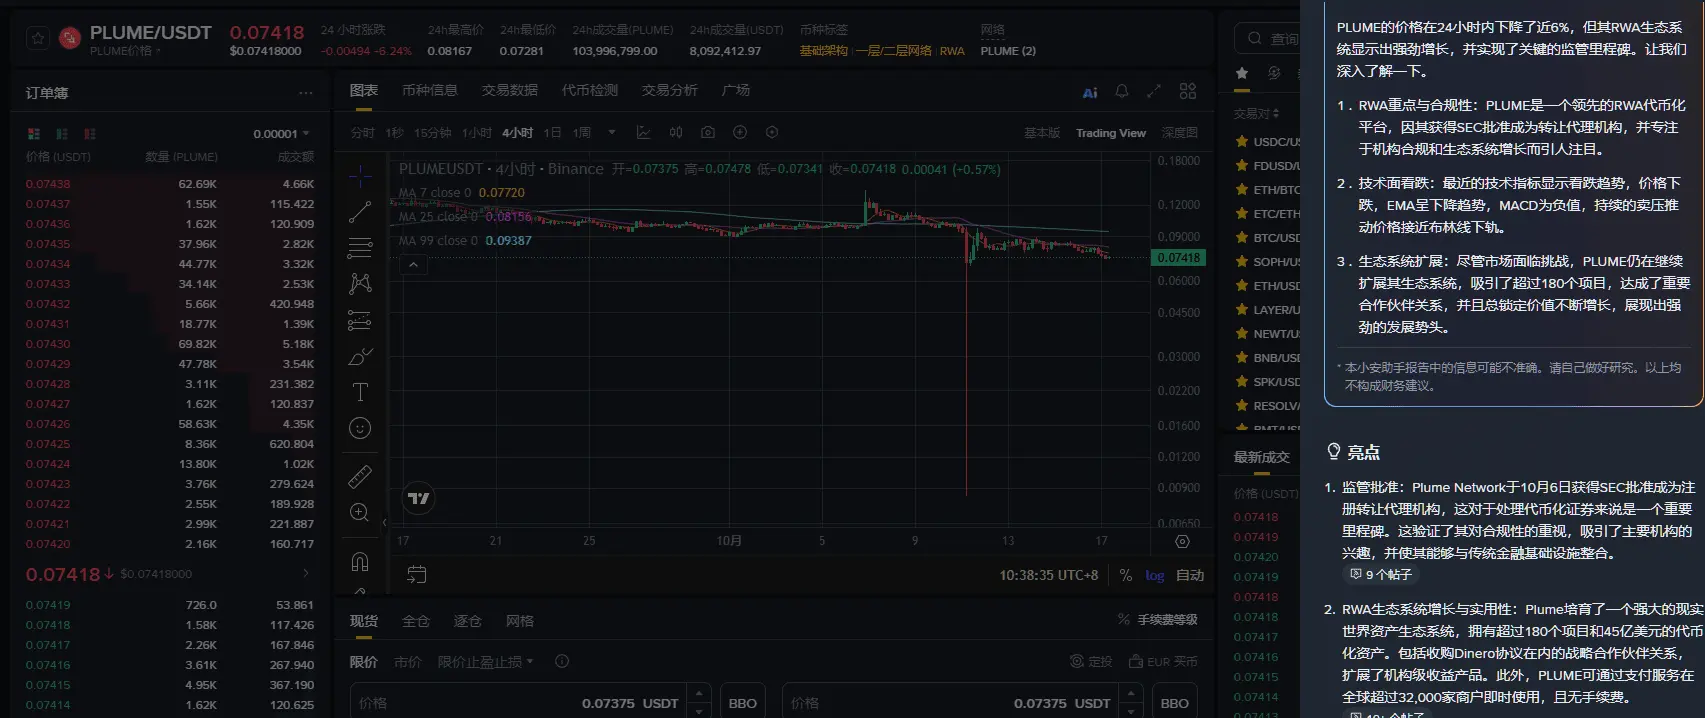This screenshot has width=1705, height=718.
Task: Select the 1日 interval
Action: pyautogui.click(x=552, y=133)
